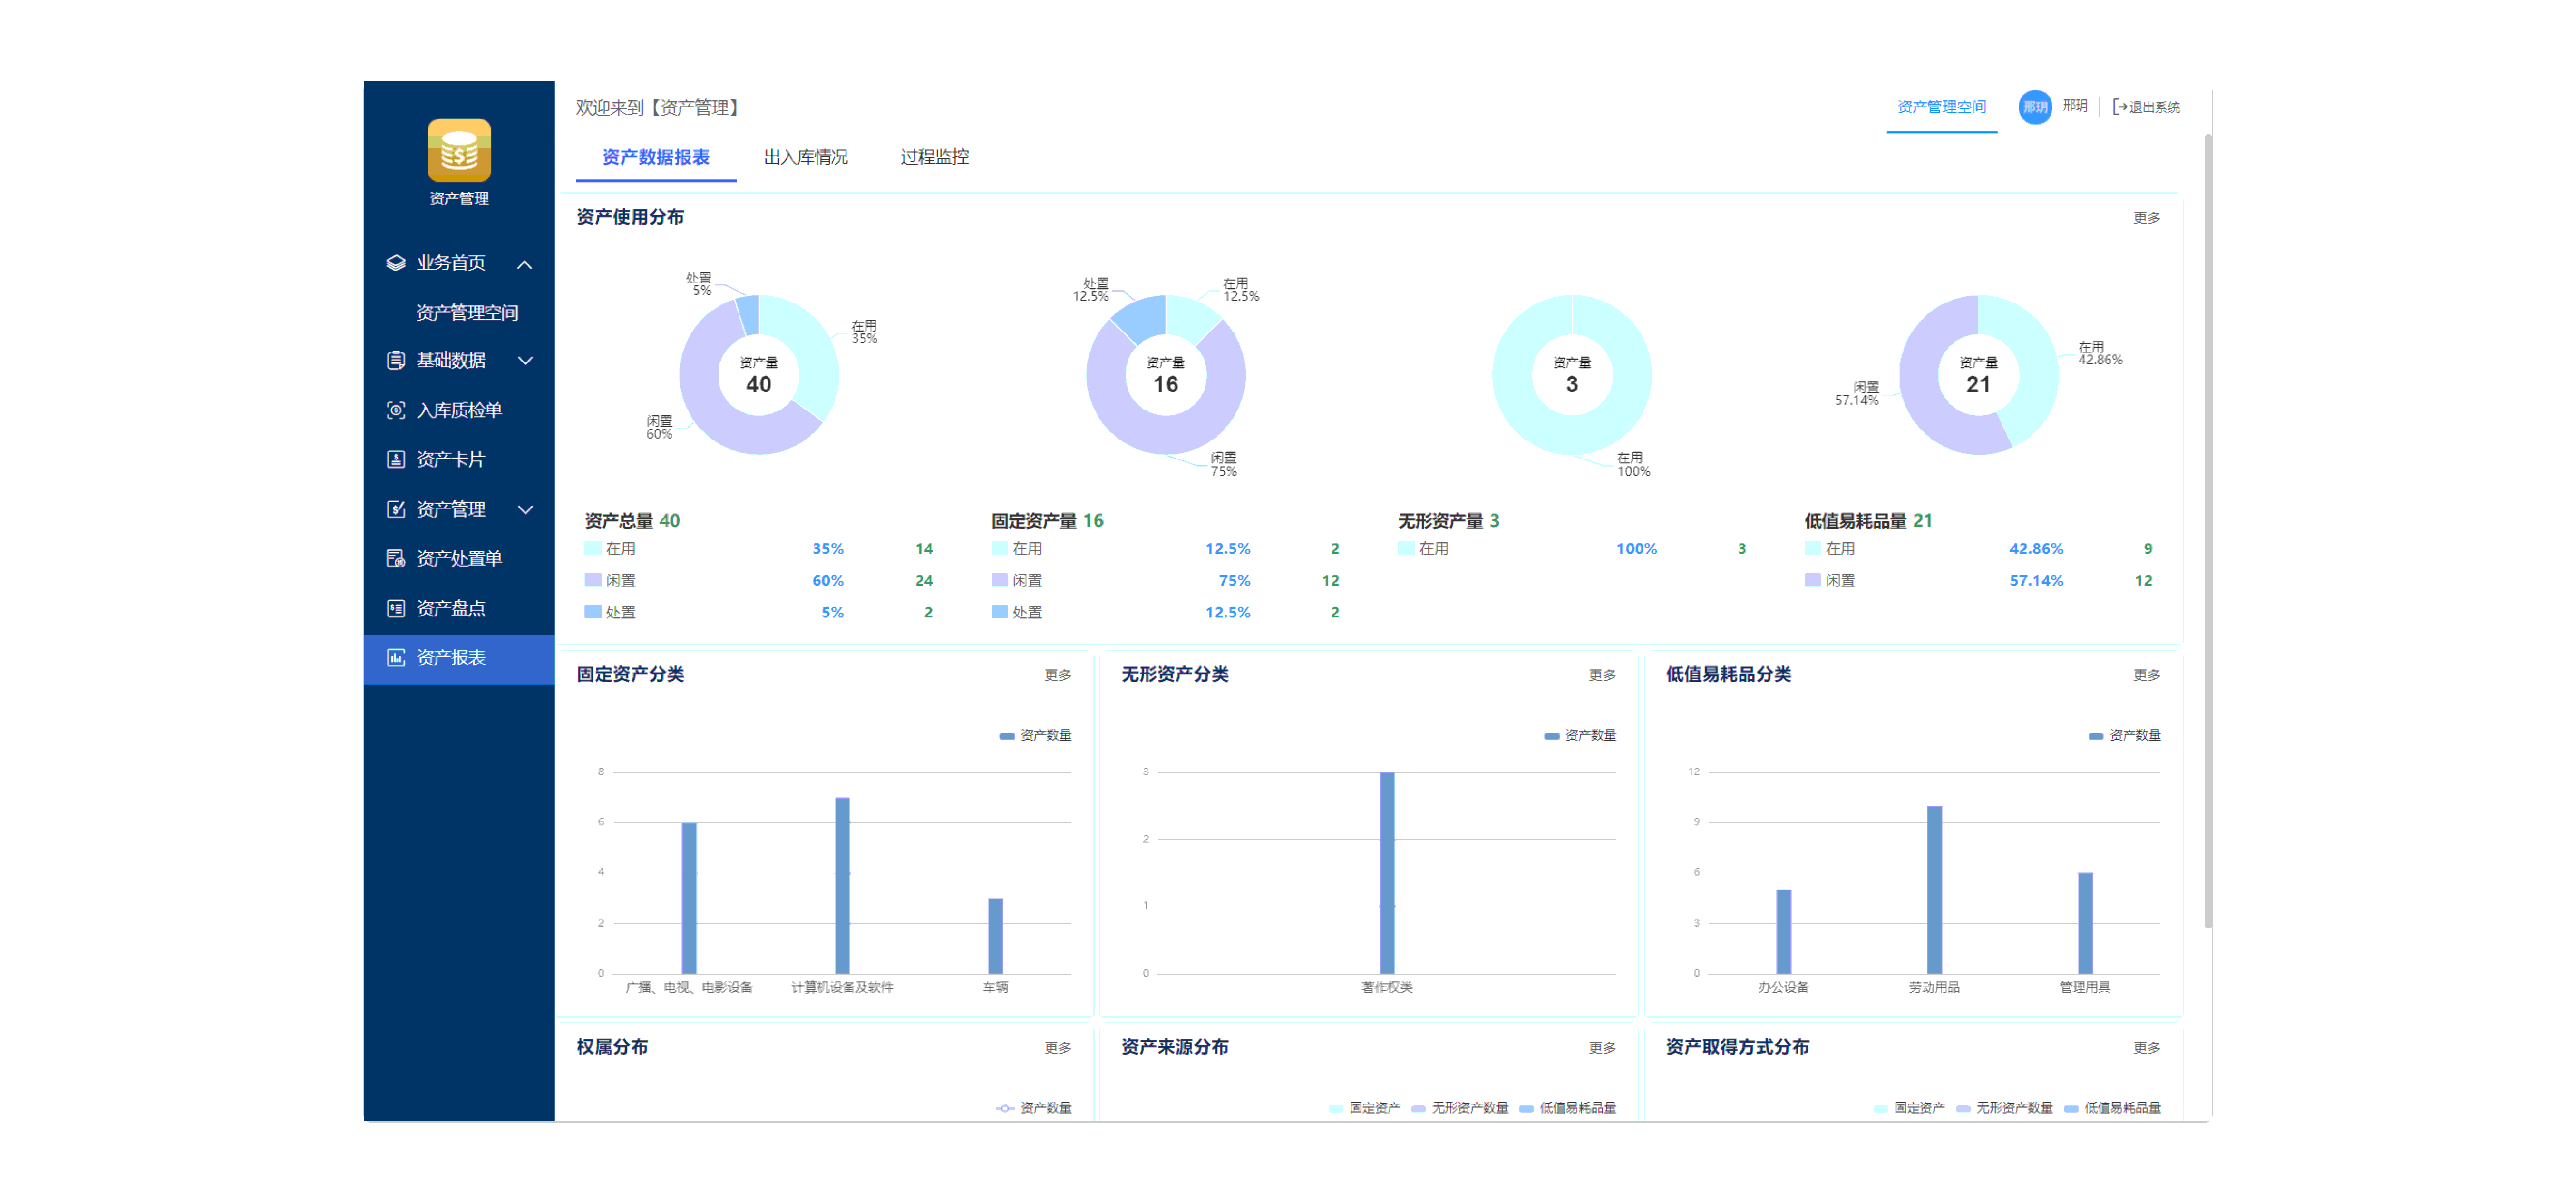Collapse the 业务首页 menu chevron

coord(525,264)
